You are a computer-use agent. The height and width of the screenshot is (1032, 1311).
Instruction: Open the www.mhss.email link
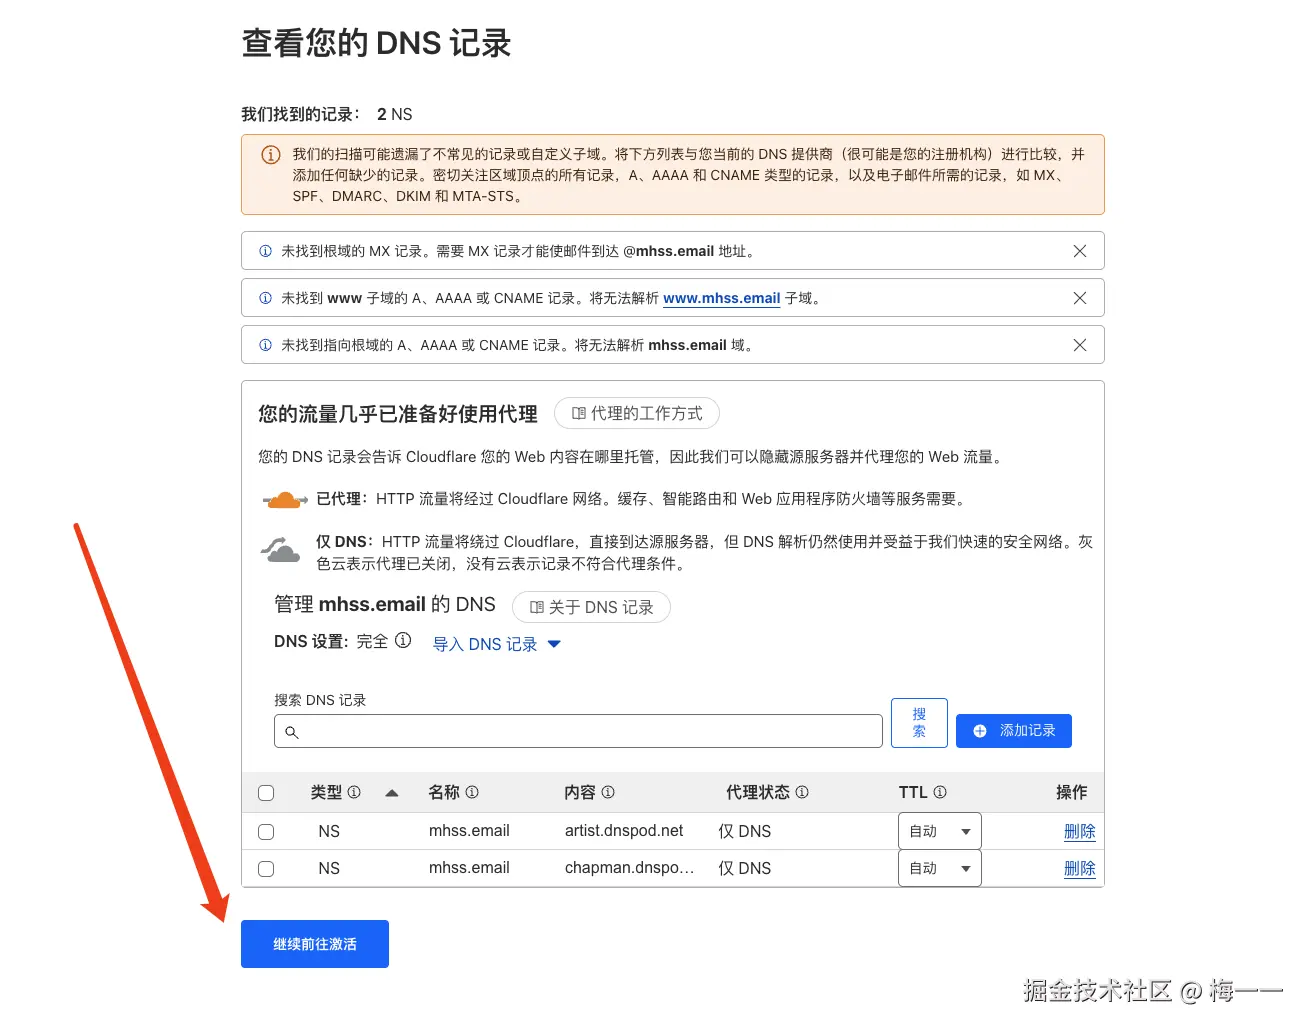(x=721, y=298)
